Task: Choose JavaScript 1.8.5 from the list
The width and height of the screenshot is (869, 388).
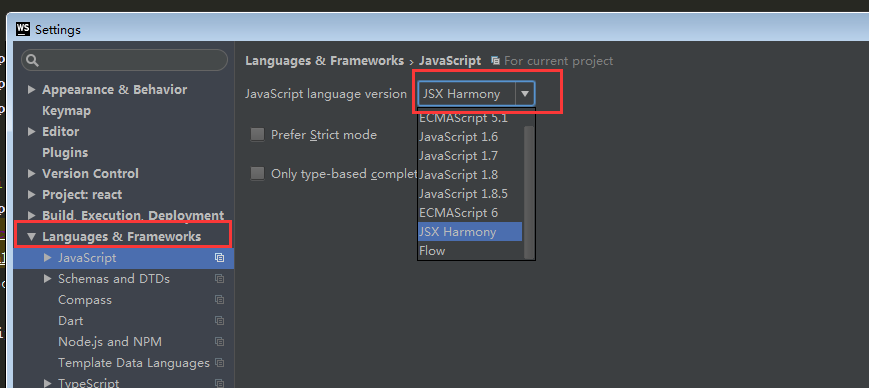Action: (x=470, y=193)
